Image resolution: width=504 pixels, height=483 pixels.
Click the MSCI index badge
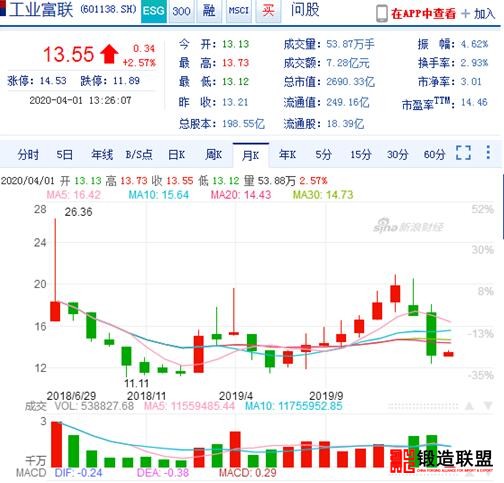(239, 11)
